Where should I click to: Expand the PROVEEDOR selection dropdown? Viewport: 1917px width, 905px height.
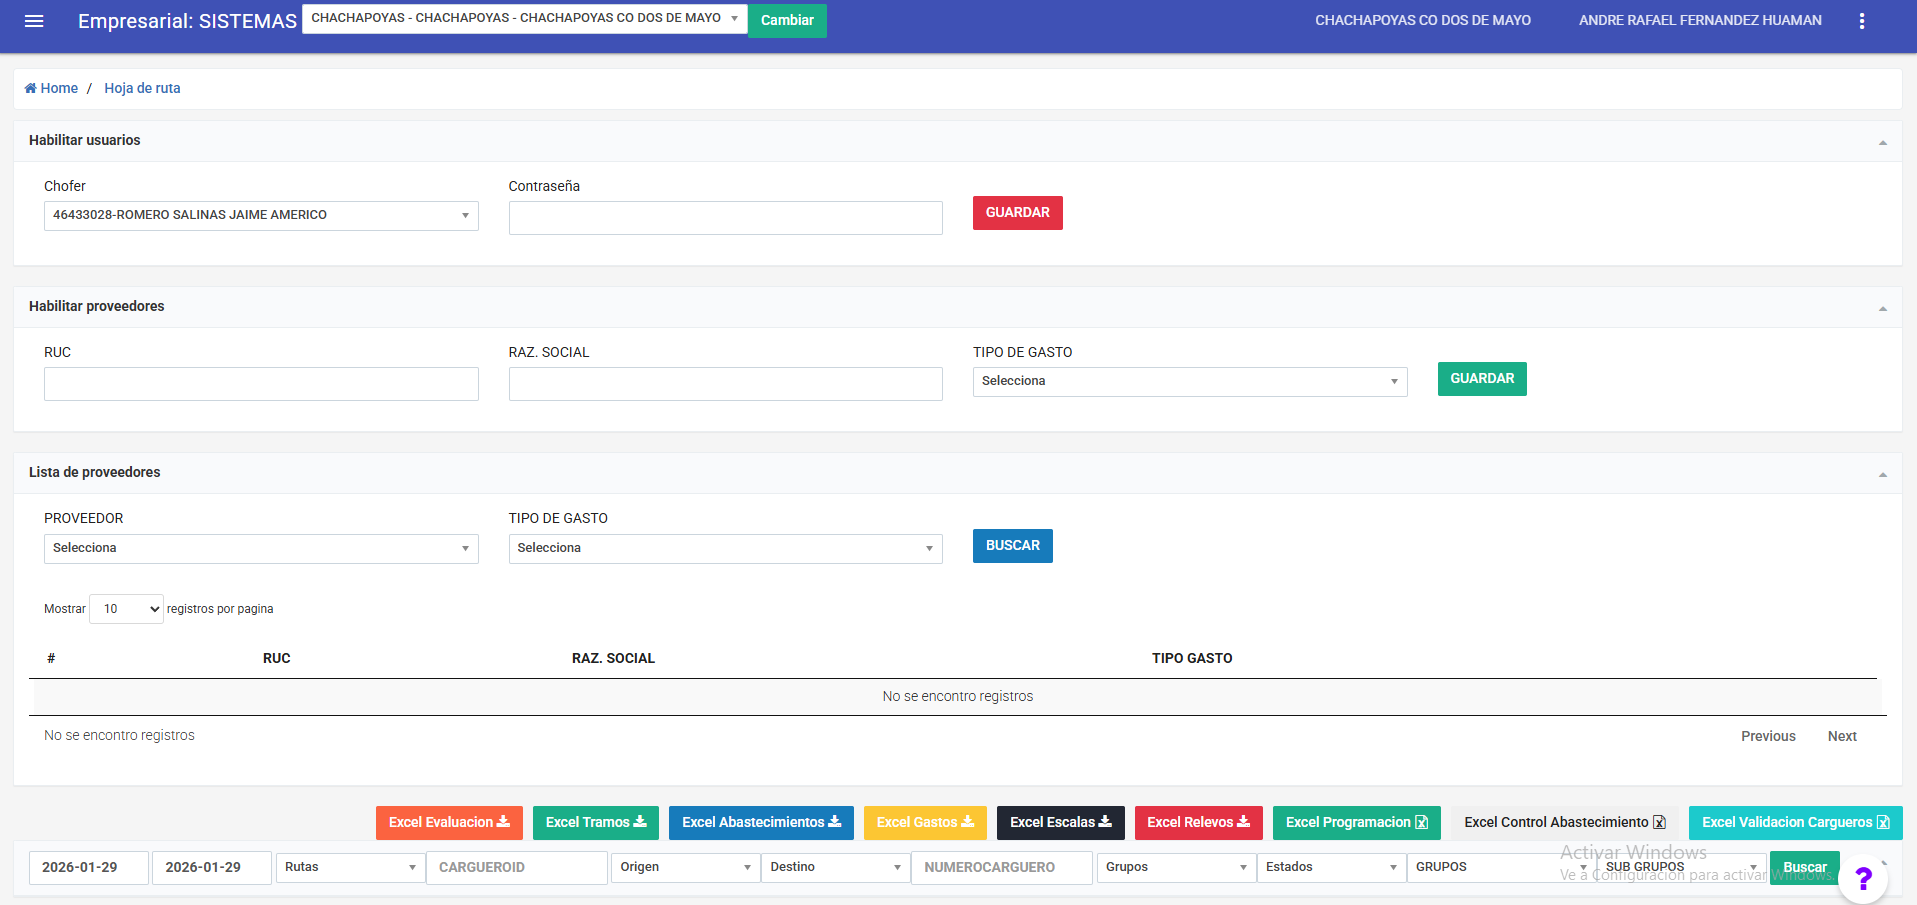coord(261,548)
